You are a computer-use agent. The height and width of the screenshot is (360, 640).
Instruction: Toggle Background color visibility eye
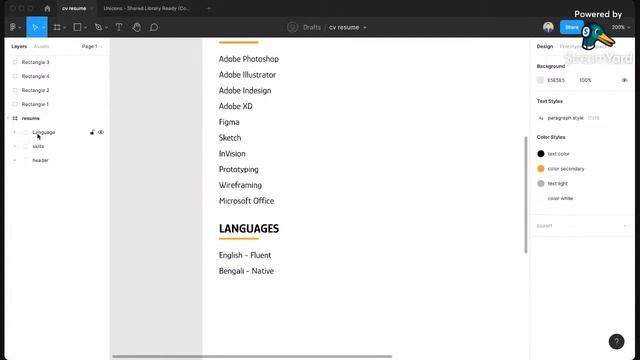coord(624,80)
